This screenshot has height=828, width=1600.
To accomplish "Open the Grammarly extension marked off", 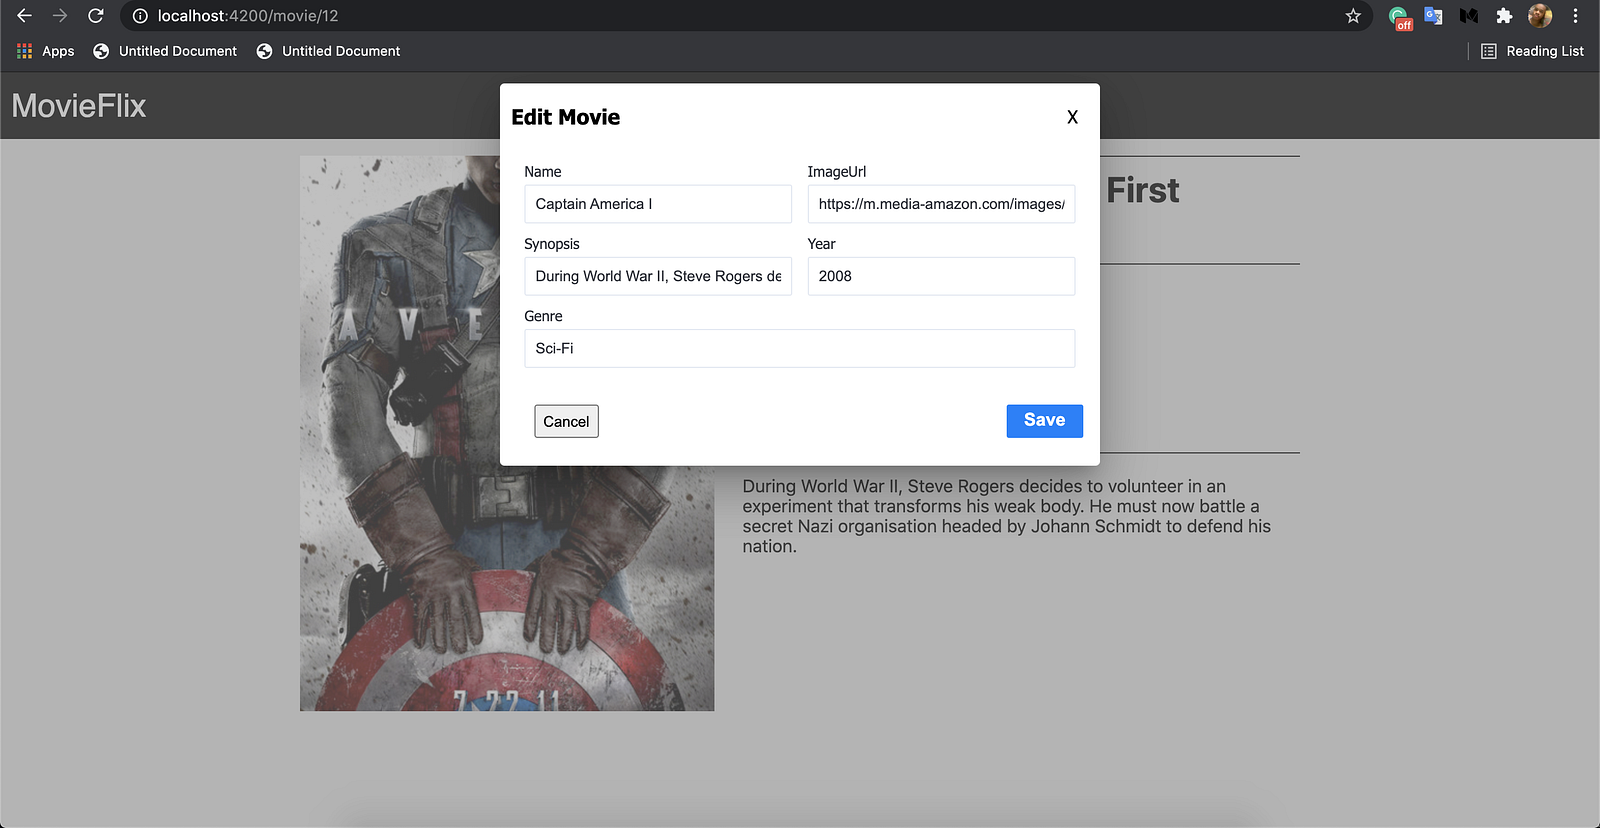I will coord(1399,17).
